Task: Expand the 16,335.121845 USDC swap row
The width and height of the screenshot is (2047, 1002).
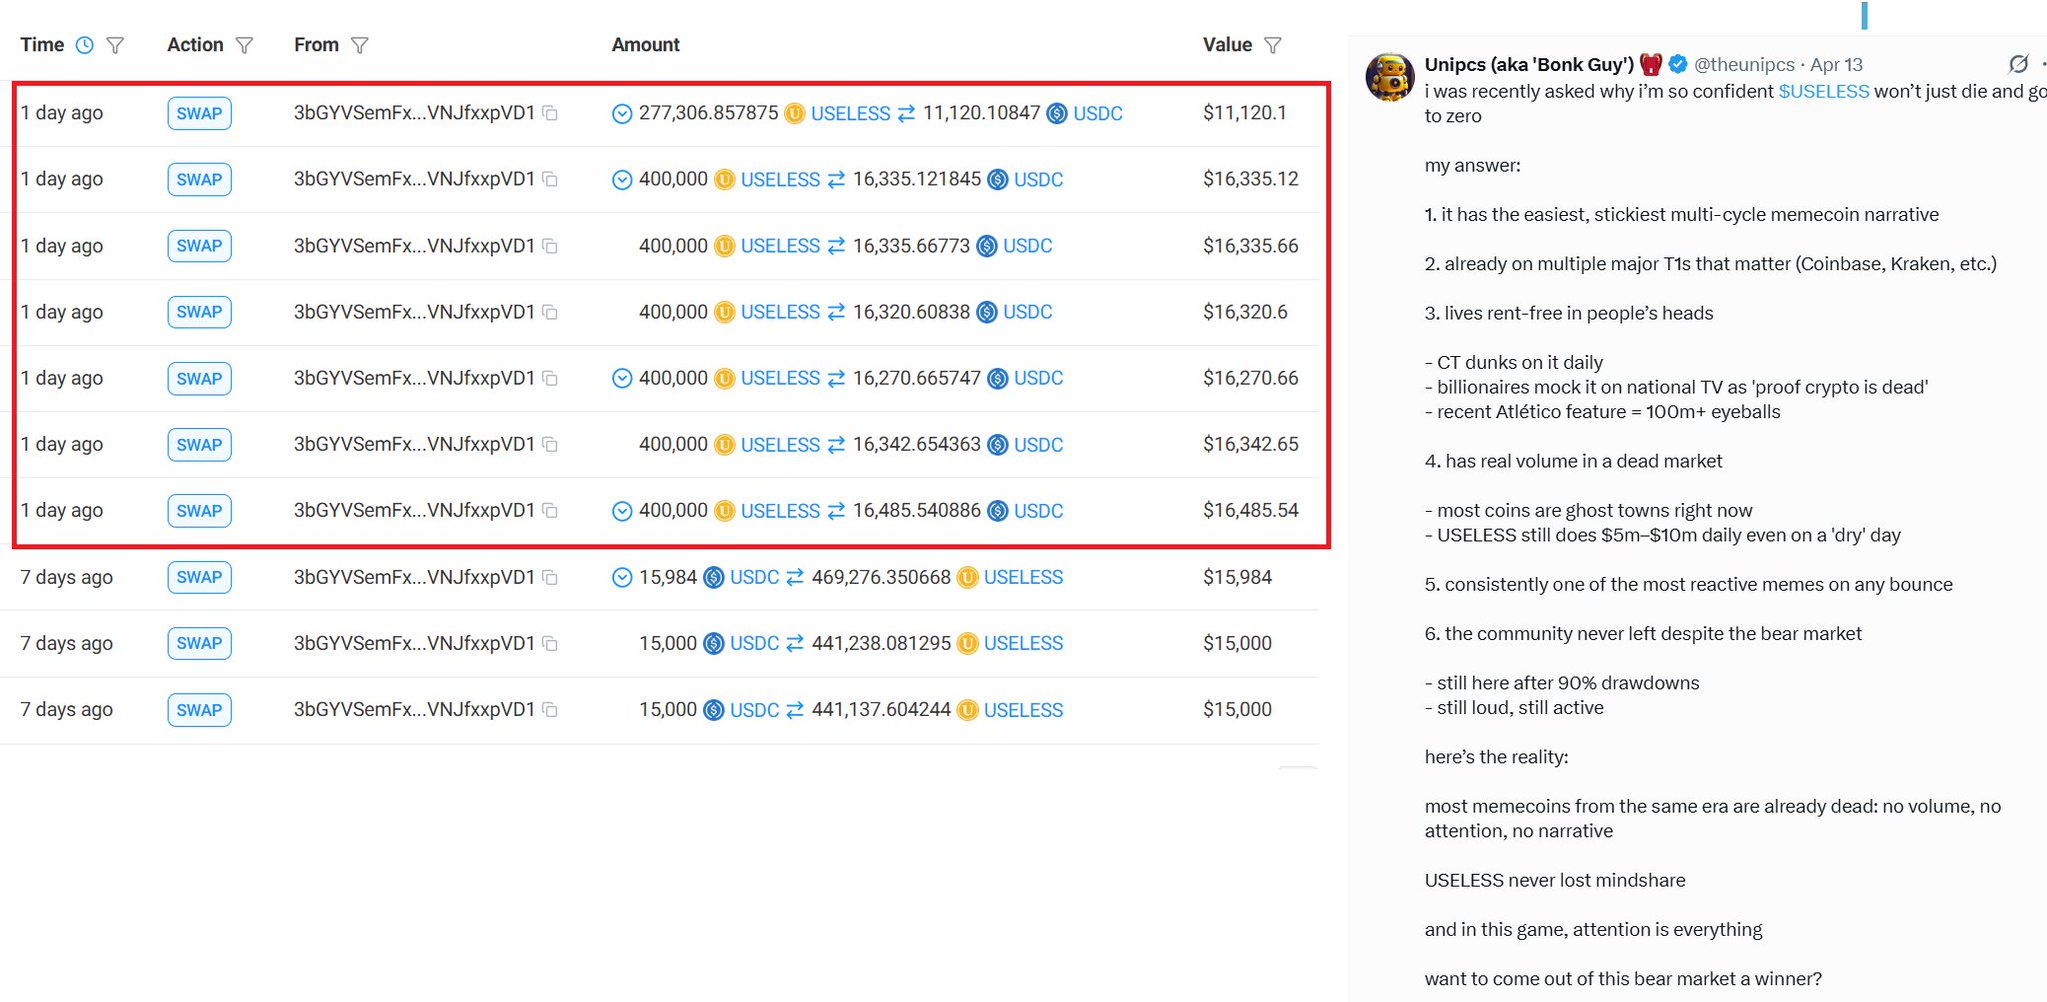Action: pyautogui.click(x=621, y=180)
